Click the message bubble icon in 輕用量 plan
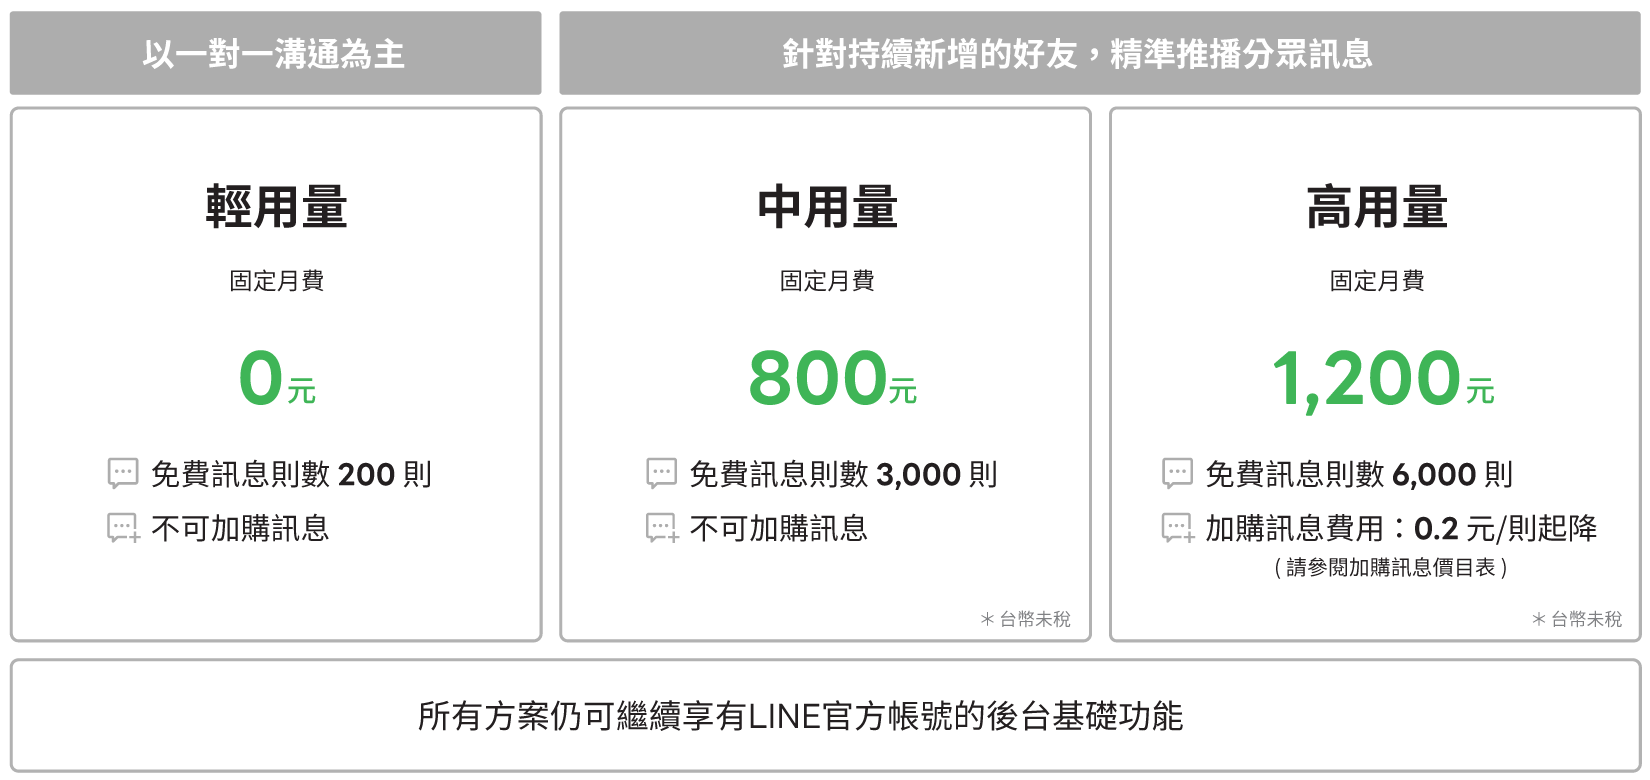 pos(123,473)
